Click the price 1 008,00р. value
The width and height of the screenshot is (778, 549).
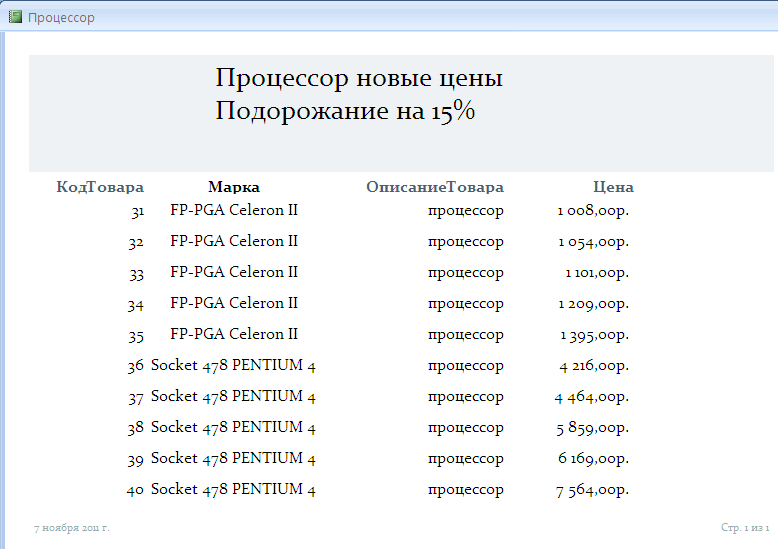point(593,211)
